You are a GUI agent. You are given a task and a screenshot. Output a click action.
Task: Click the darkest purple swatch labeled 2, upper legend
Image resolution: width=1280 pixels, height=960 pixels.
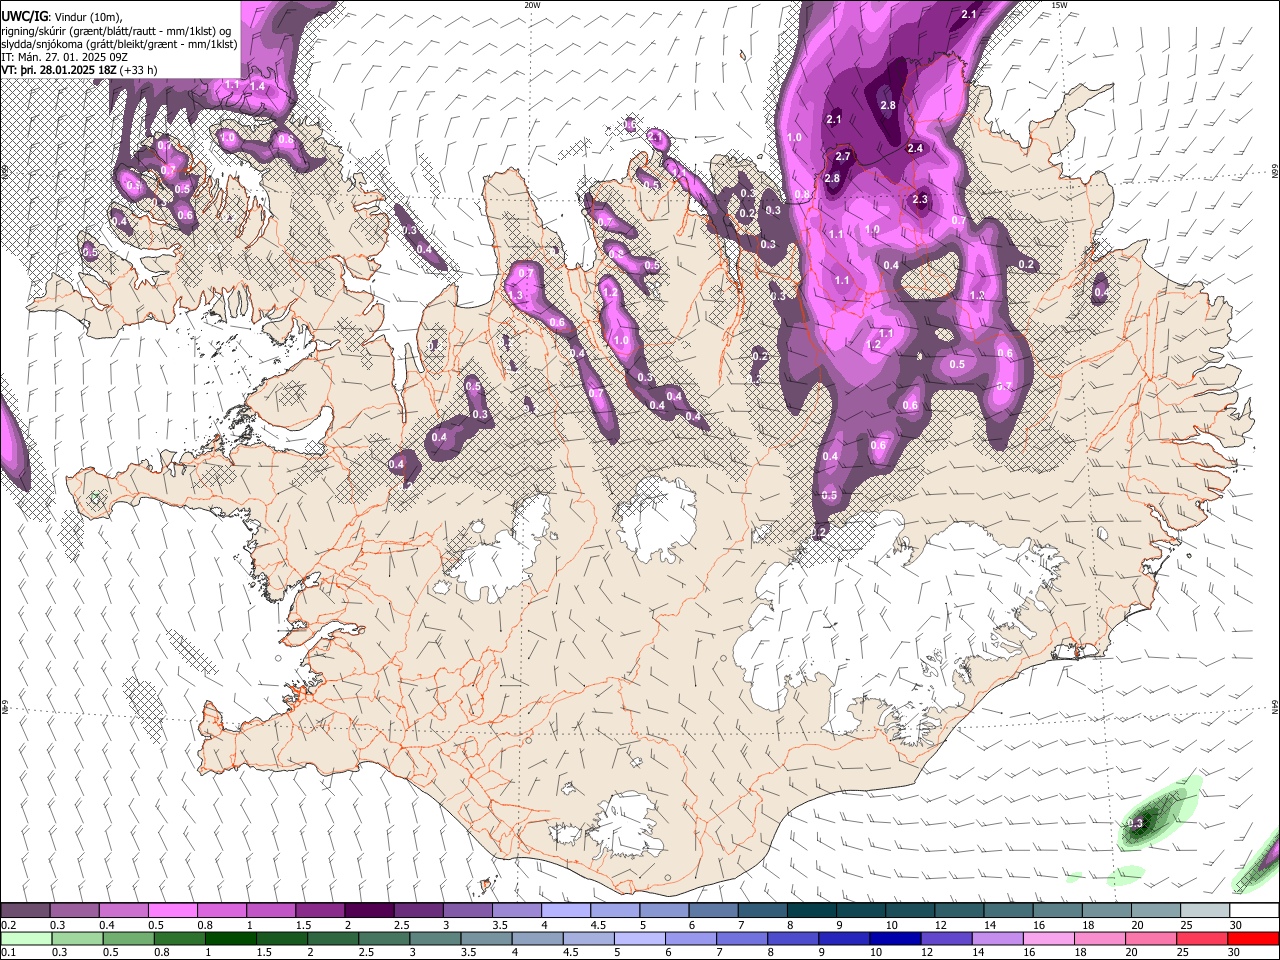[x=368, y=911]
